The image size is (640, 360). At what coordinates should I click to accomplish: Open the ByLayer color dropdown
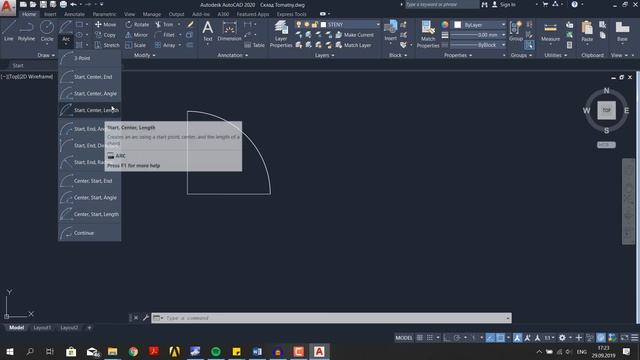click(503, 25)
